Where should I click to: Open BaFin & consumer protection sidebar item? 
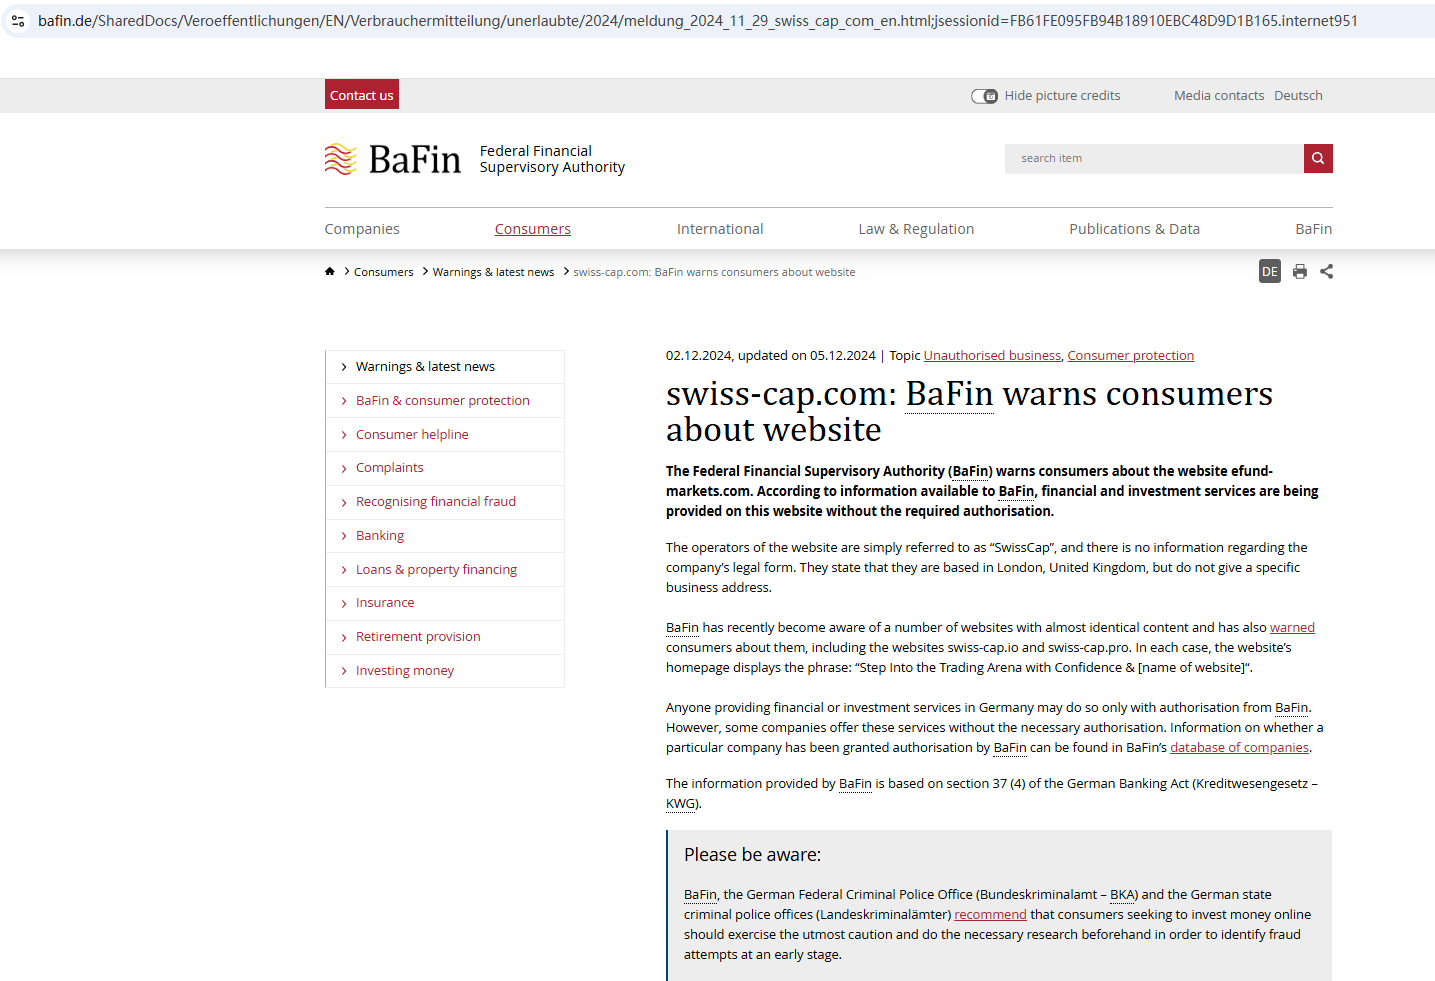click(x=443, y=401)
